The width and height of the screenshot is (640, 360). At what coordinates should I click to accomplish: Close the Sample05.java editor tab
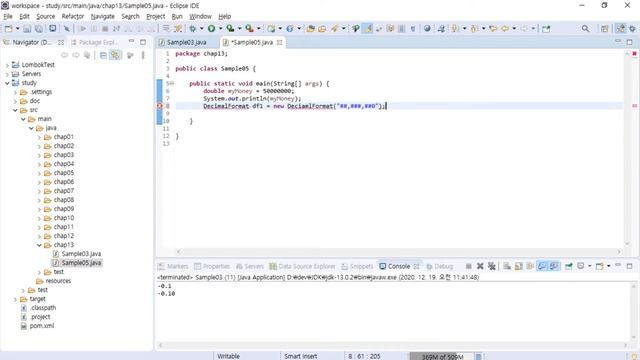click(x=280, y=42)
